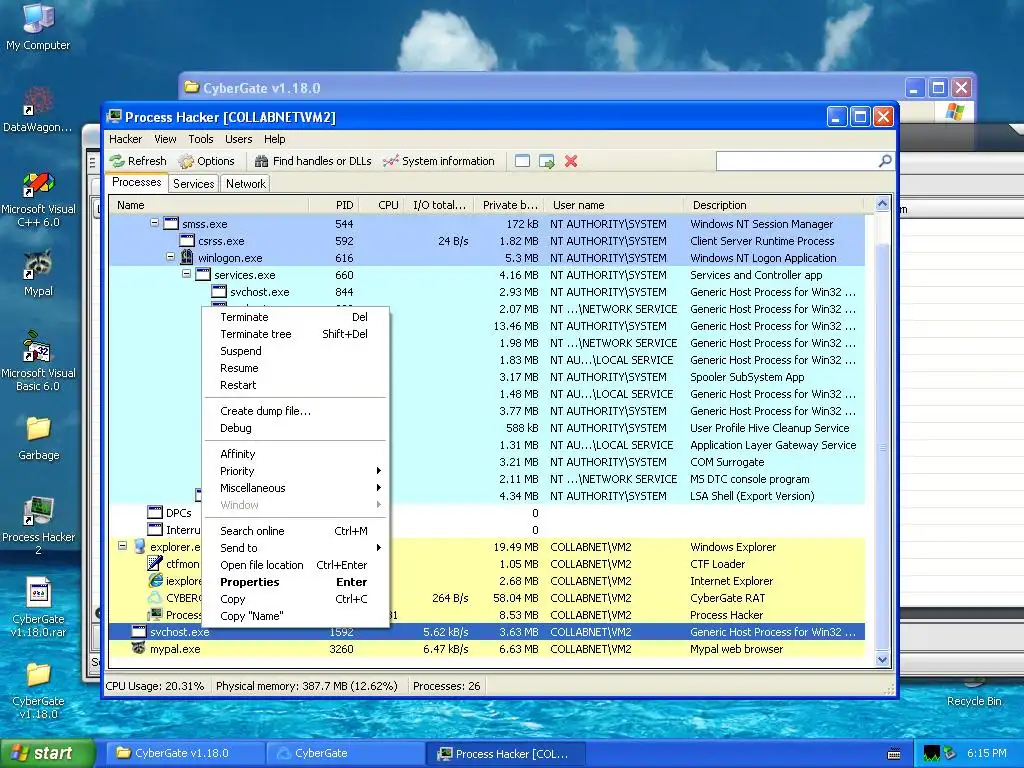Click the iexplore process icon
Screen dimensions: 1024x768
point(155,581)
